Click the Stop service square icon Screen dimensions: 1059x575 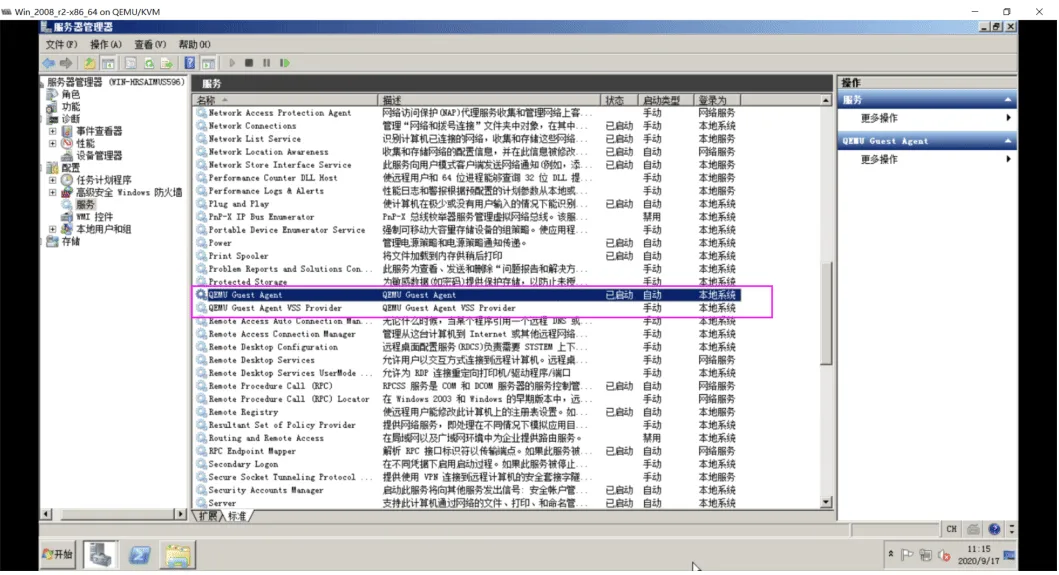(x=249, y=63)
